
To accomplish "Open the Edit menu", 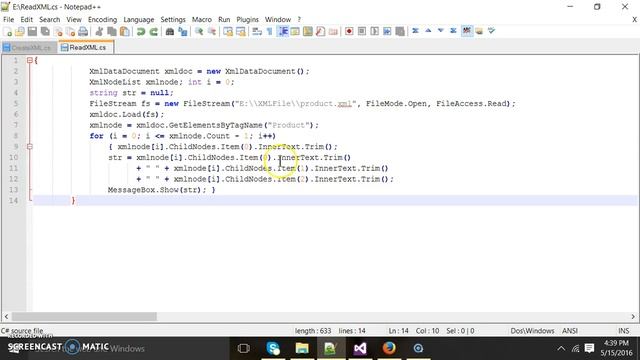I will click(27, 20).
